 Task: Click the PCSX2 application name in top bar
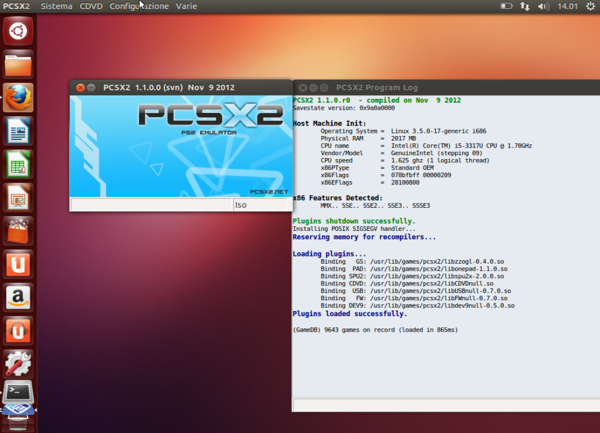(16, 6)
